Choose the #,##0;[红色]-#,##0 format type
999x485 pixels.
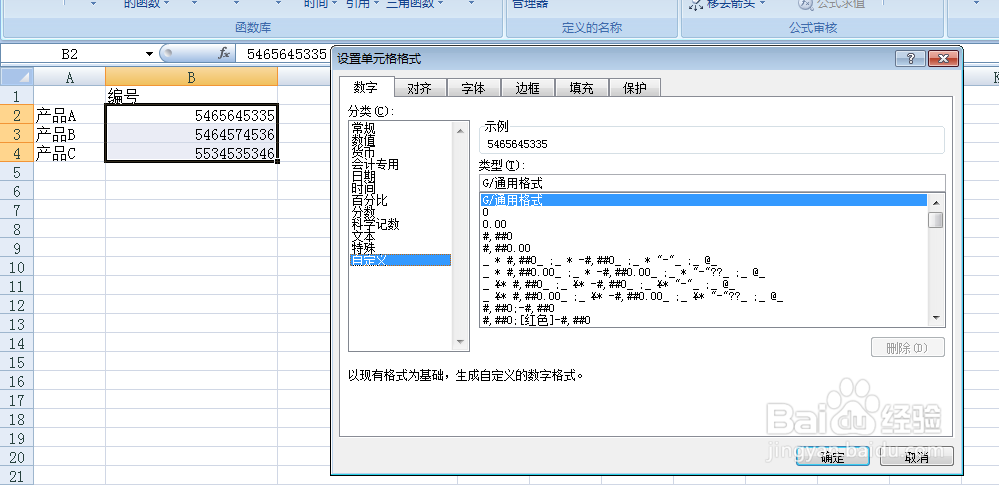(704, 320)
